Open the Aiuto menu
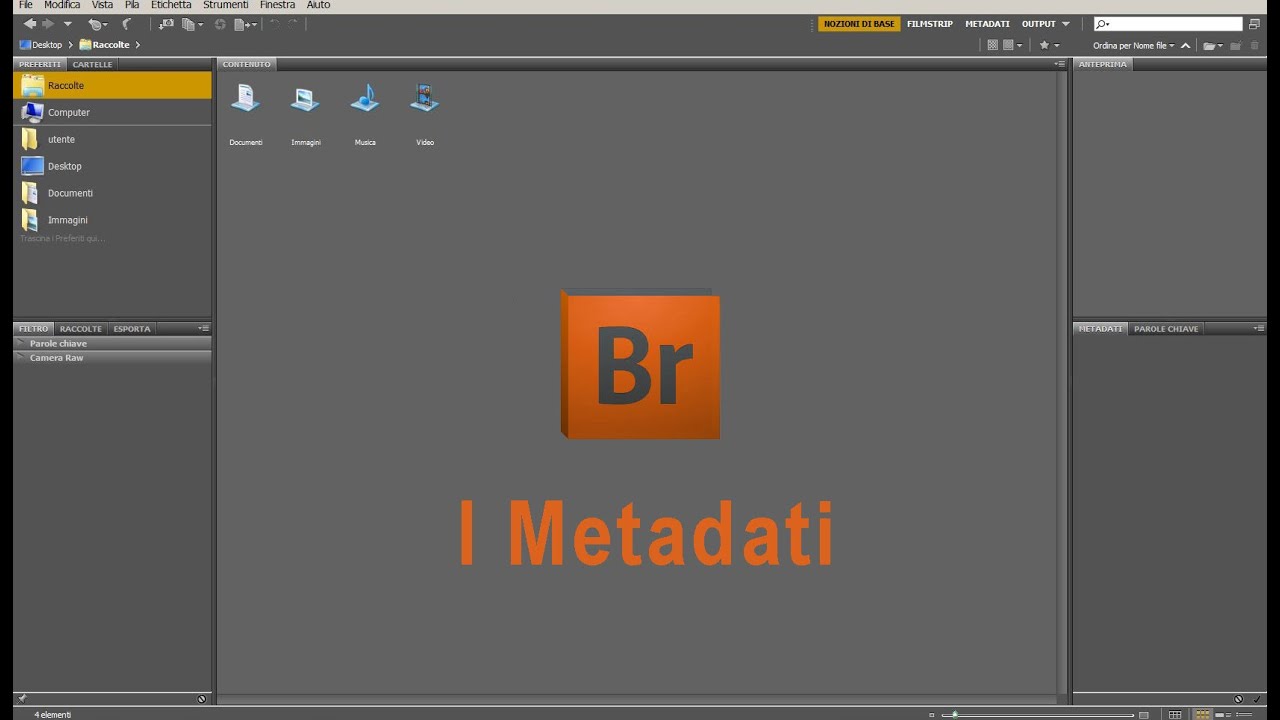The image size is (1280, 720). click(318, 5)
